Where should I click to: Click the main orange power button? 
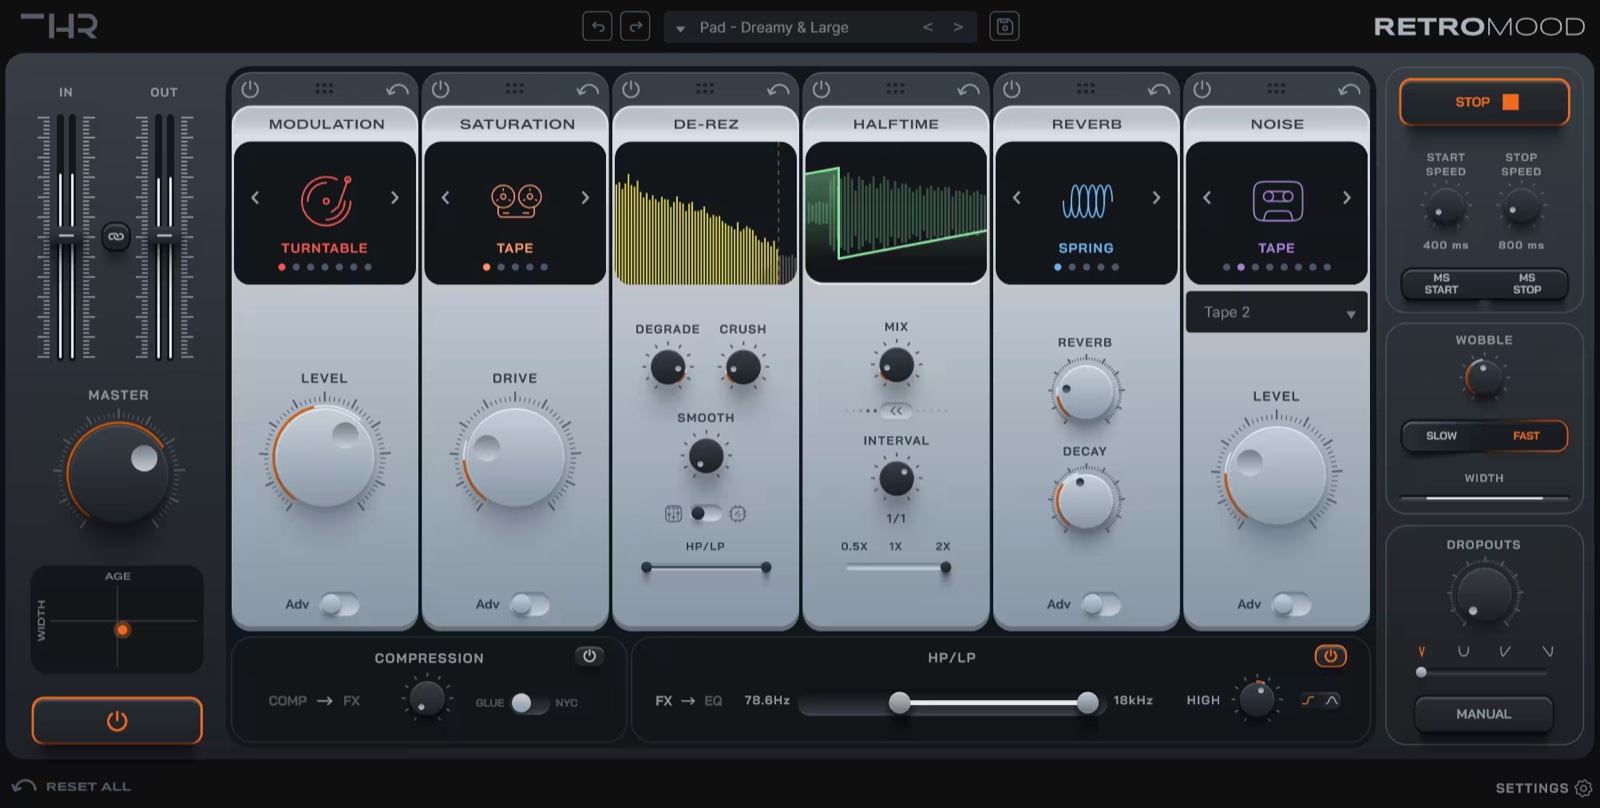pyautogui.click(x=117, y=721)
